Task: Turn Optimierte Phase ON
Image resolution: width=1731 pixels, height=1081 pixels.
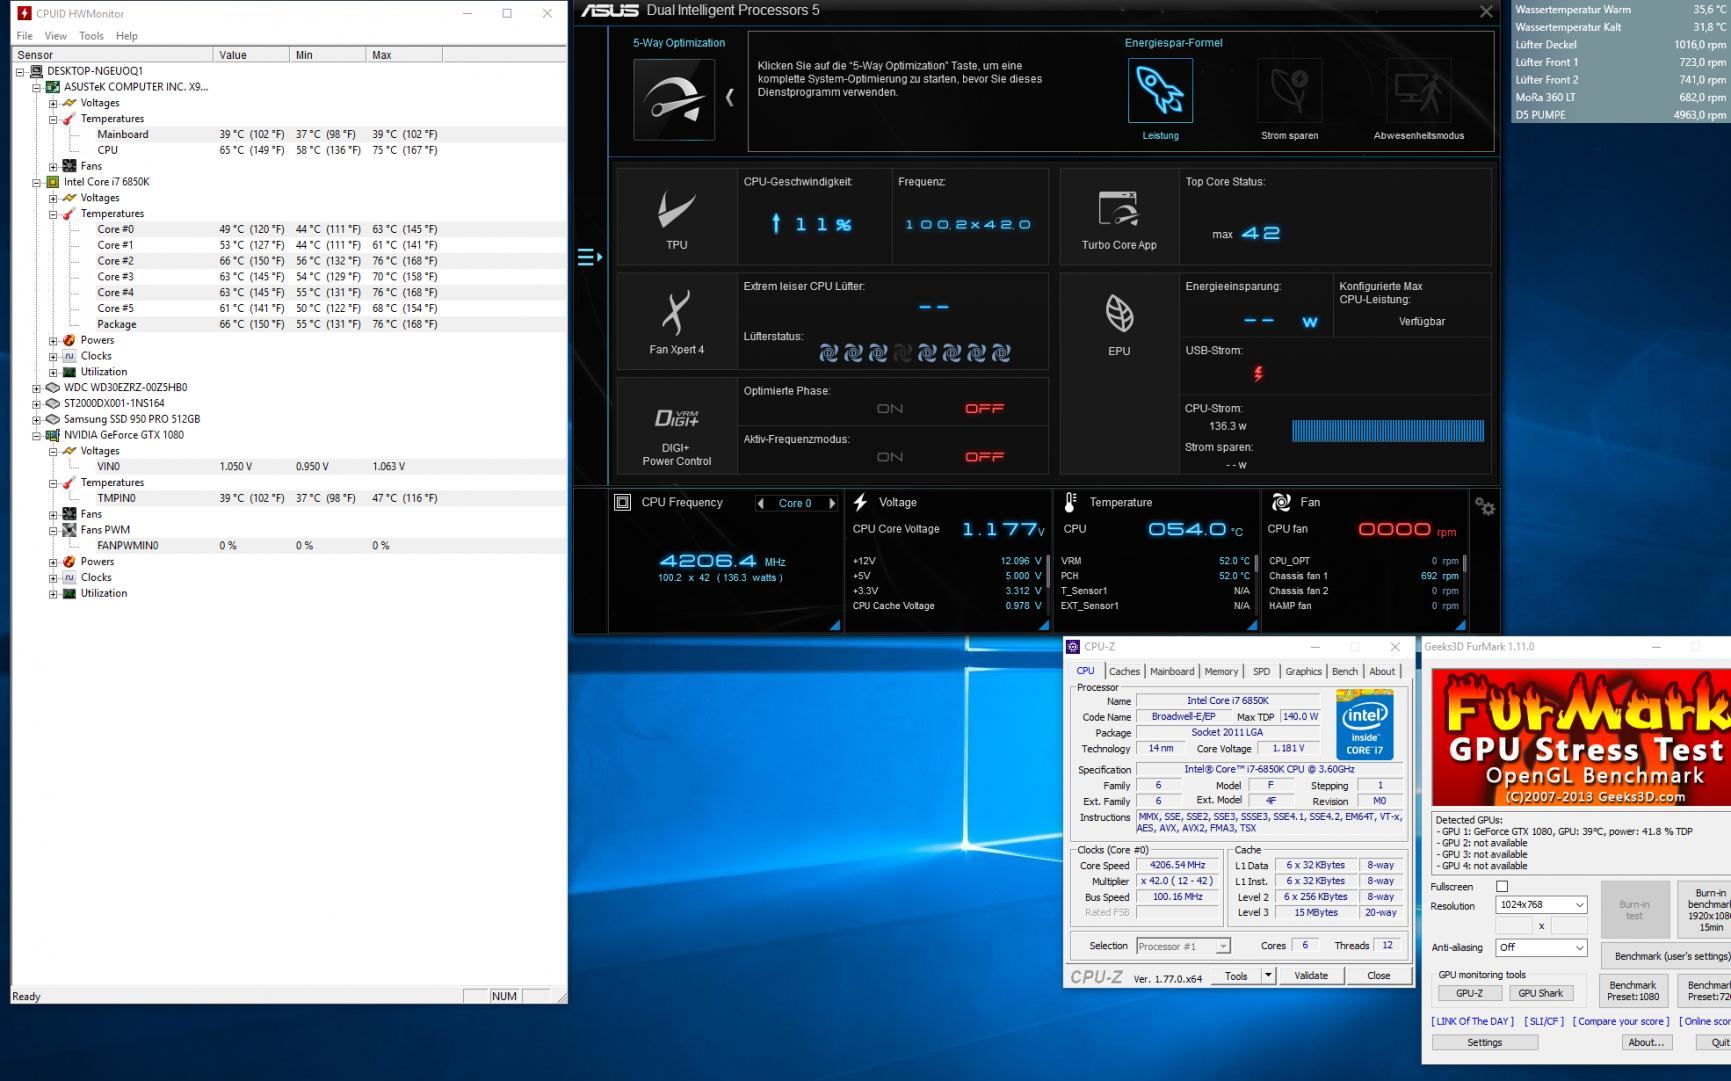Action: [x=889, y=409]
